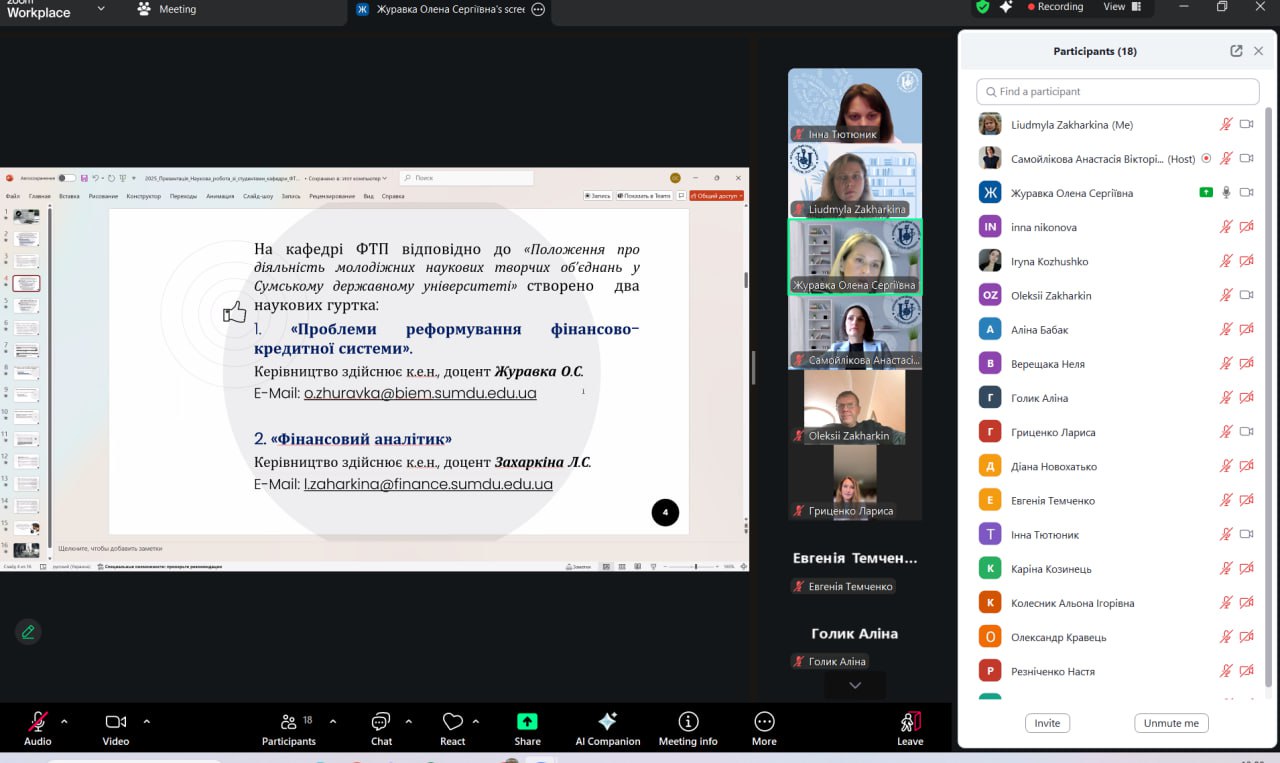1280x763 pixels.
Task: Pop out the Participants panel
Action: (x=1236, y=51)
